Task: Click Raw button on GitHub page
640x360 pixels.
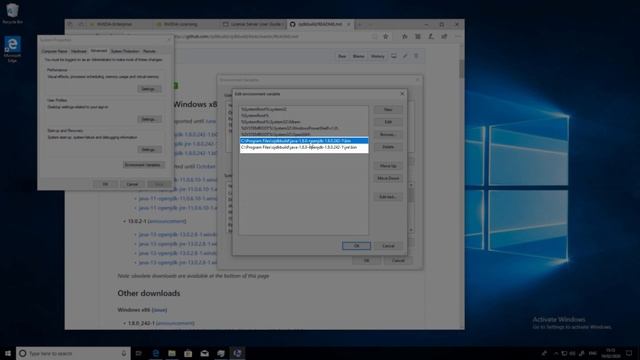Action: click(x=342, y=56)
